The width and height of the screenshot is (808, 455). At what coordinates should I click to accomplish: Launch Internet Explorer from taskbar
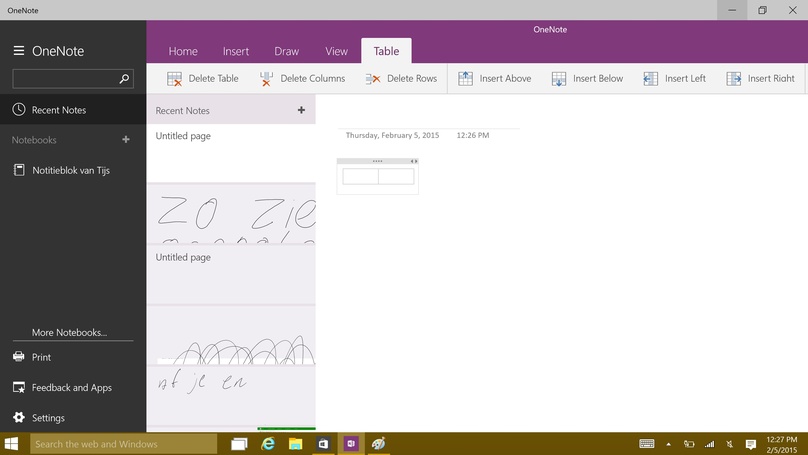click(267, 444)
